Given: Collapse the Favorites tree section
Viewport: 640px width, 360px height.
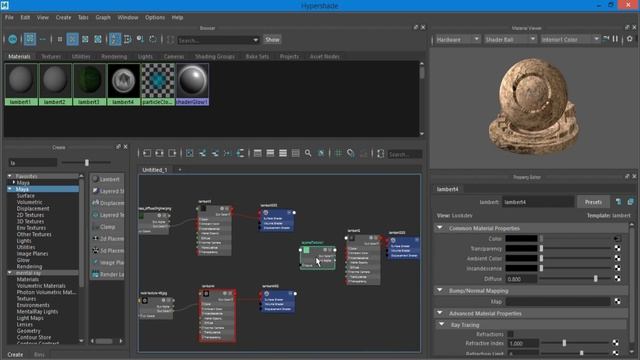Looking at the screenshot, I should click(x=9, y=176).
